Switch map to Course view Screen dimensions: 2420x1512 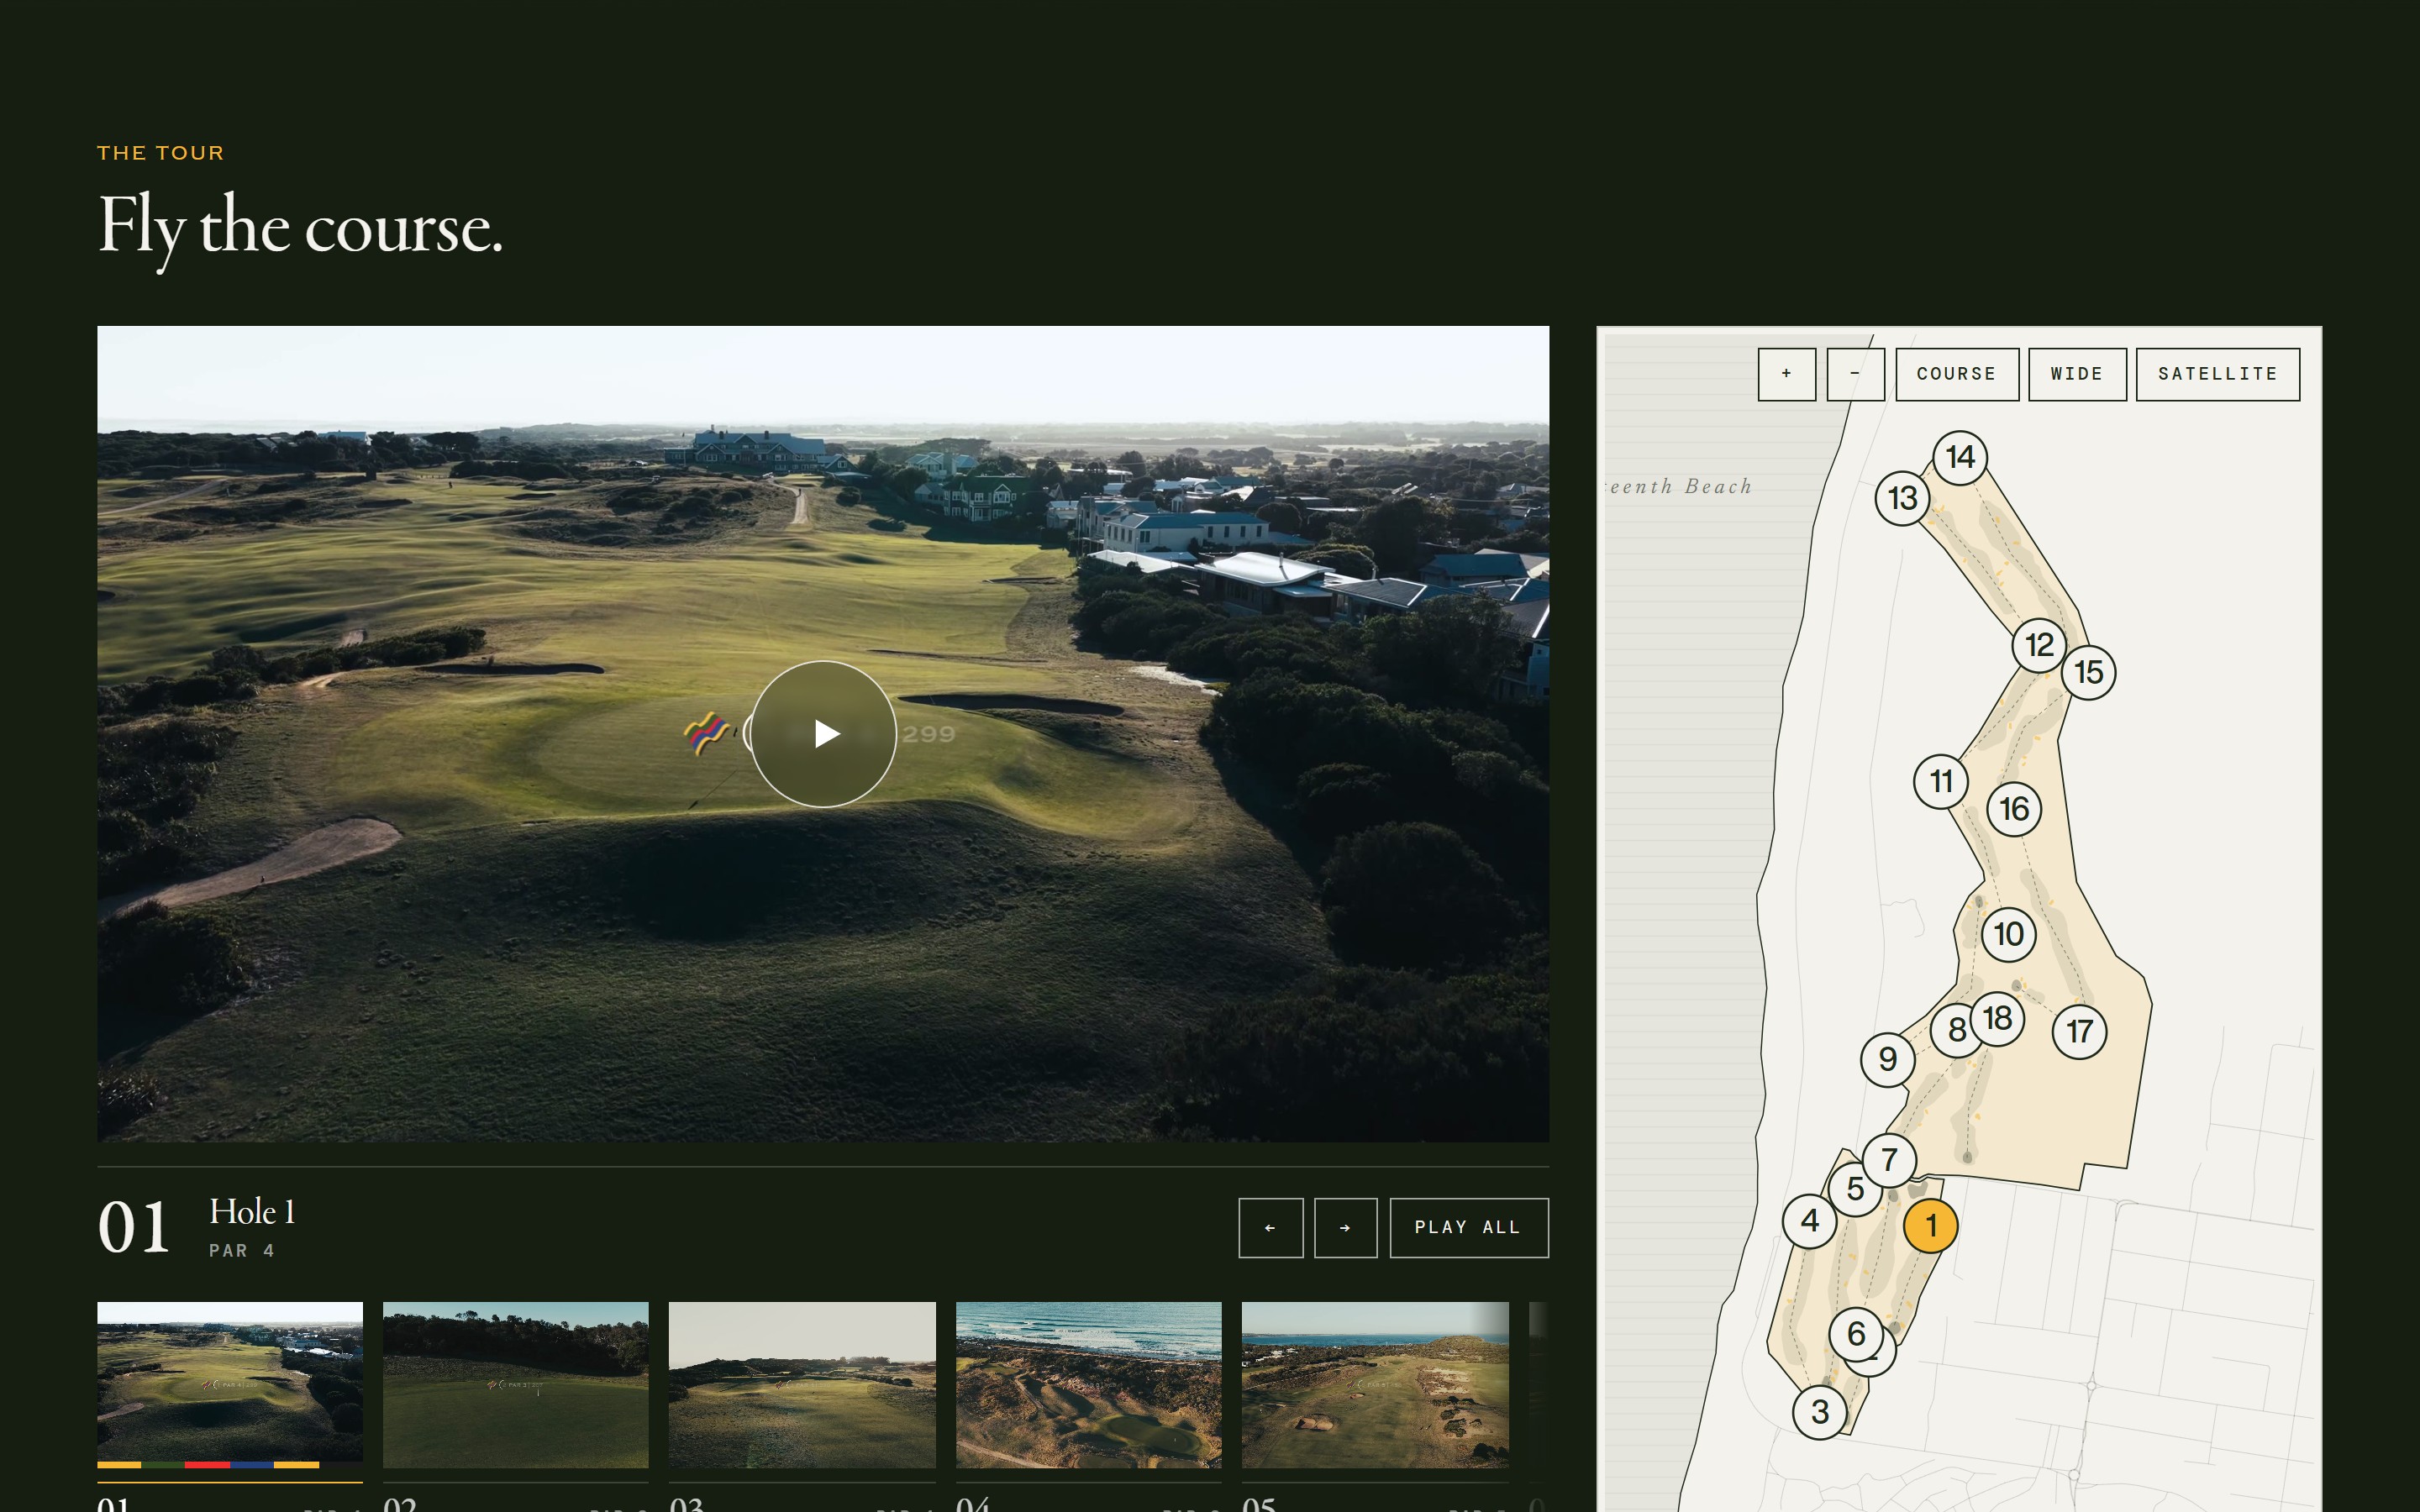[1957, 374]
